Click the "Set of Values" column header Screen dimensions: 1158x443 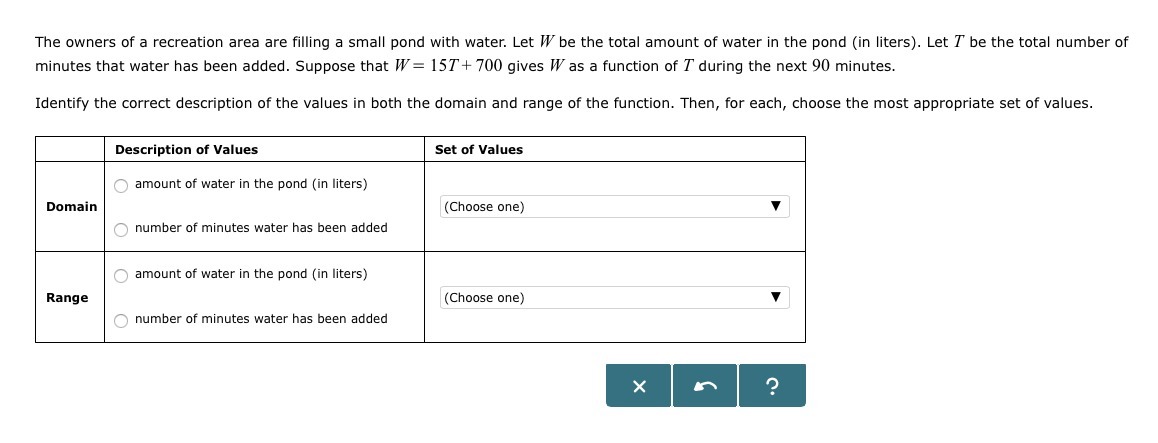(x=479, y=150)
